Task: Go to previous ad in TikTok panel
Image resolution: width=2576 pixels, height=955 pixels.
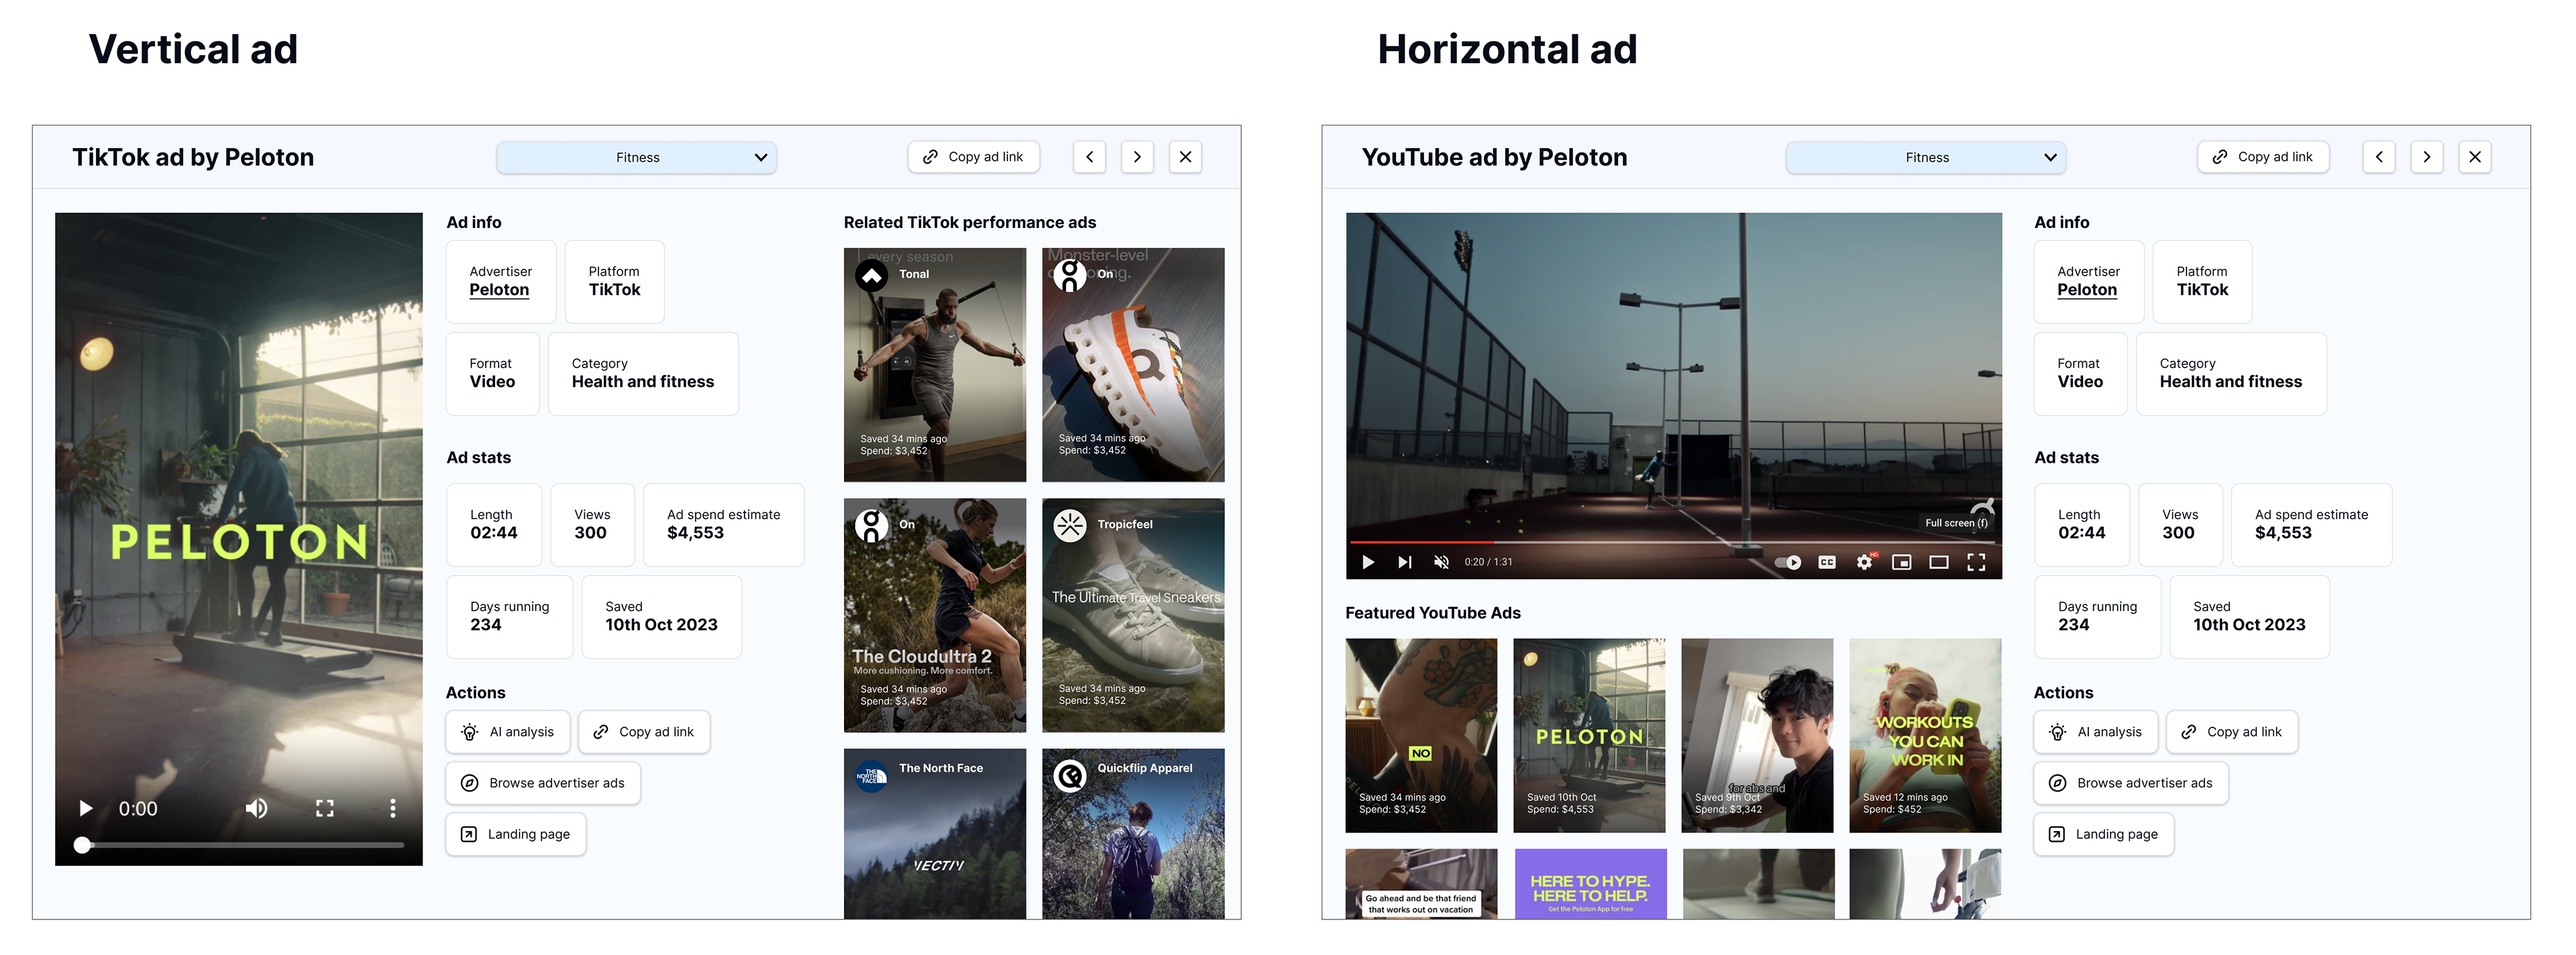Action: (x=1090, y=157)
